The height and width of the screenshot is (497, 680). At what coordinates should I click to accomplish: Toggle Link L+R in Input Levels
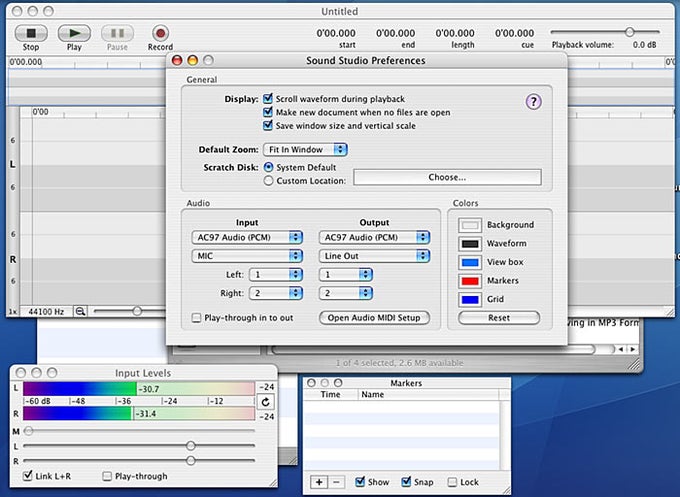click(x=28, y=475)
